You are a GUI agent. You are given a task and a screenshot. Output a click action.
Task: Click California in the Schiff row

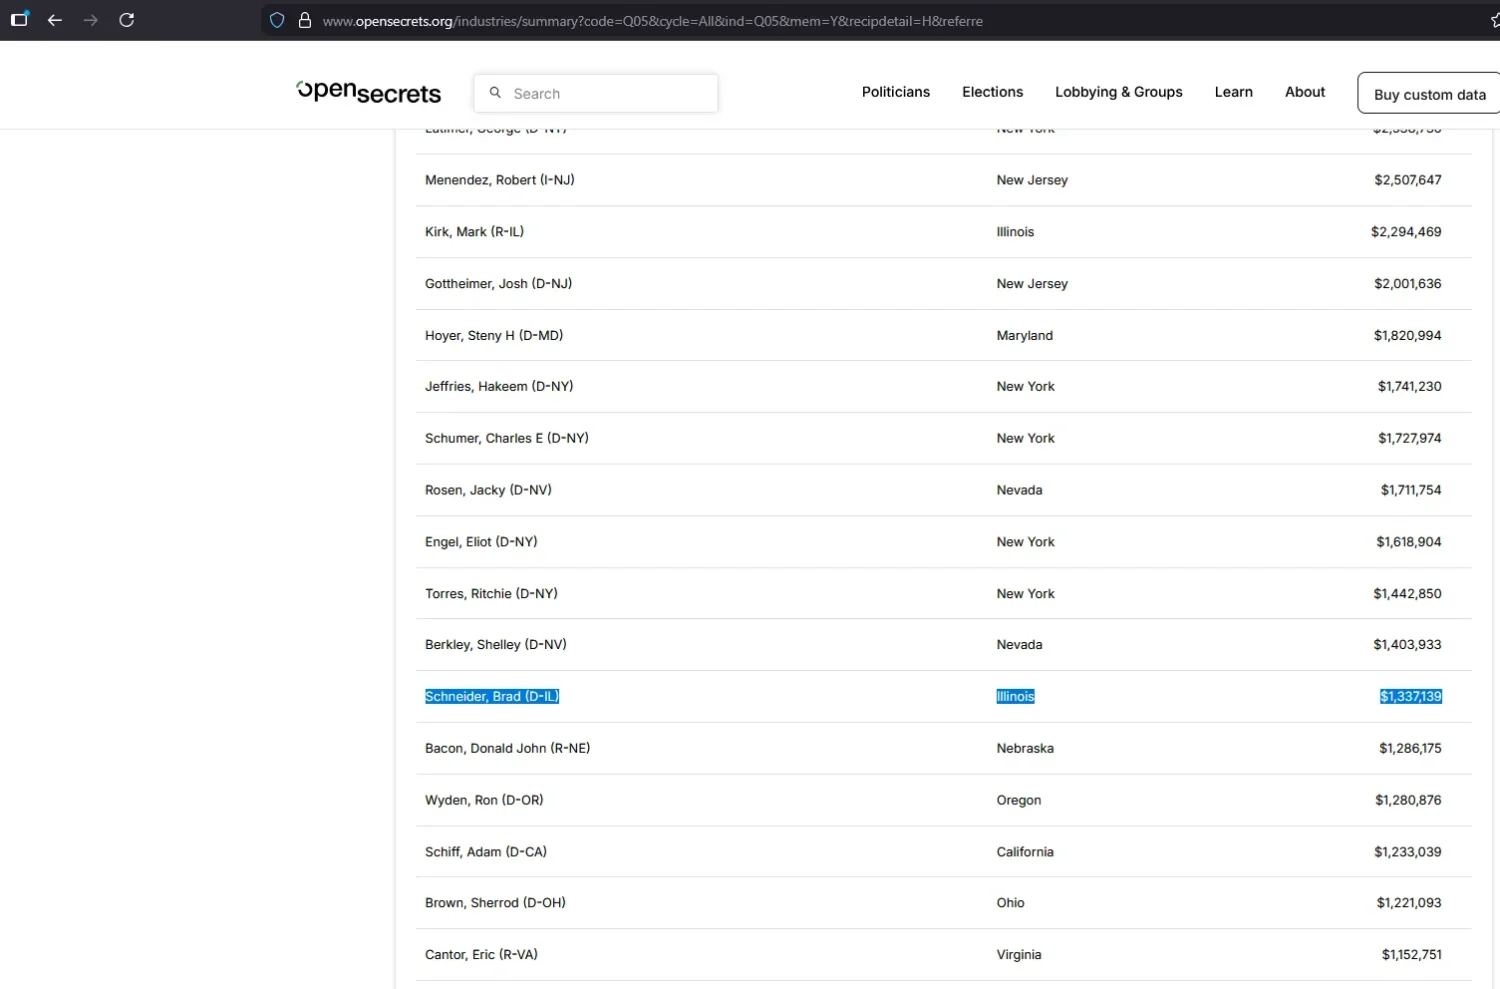coord(1025,852)
